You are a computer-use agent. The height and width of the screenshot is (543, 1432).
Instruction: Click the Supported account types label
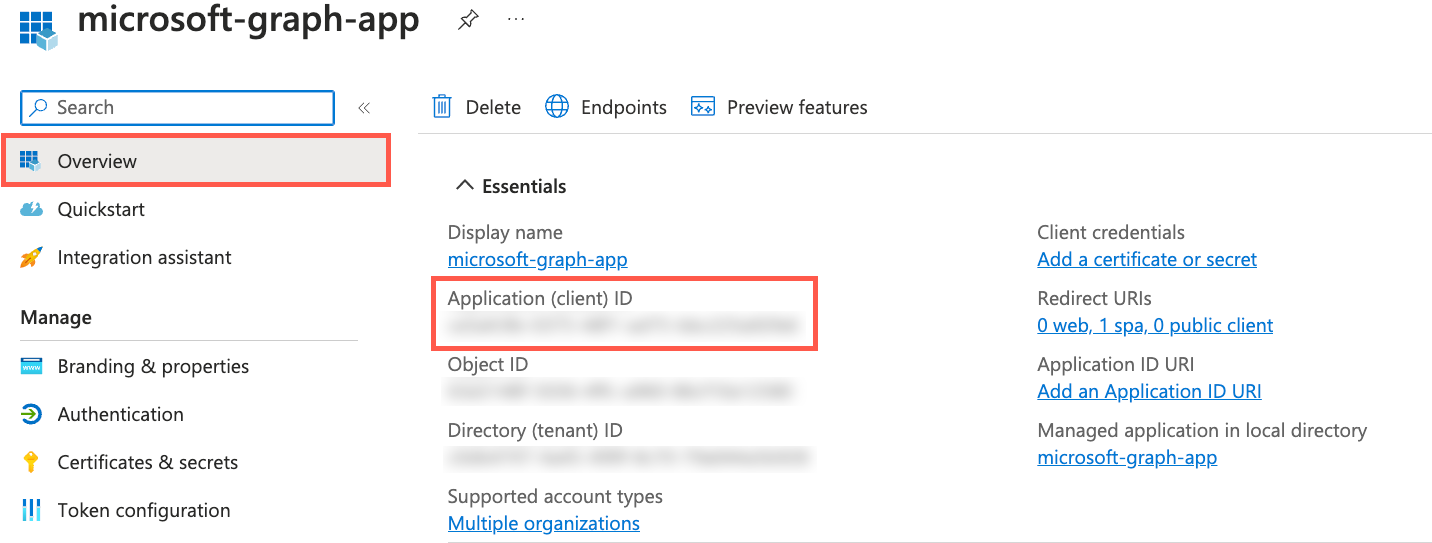pyautogui.click(x=555, y=496)
